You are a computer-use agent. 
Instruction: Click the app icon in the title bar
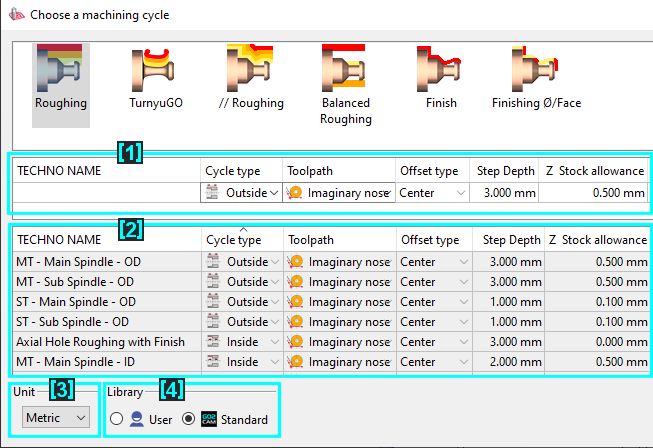(x=15, y=16)
